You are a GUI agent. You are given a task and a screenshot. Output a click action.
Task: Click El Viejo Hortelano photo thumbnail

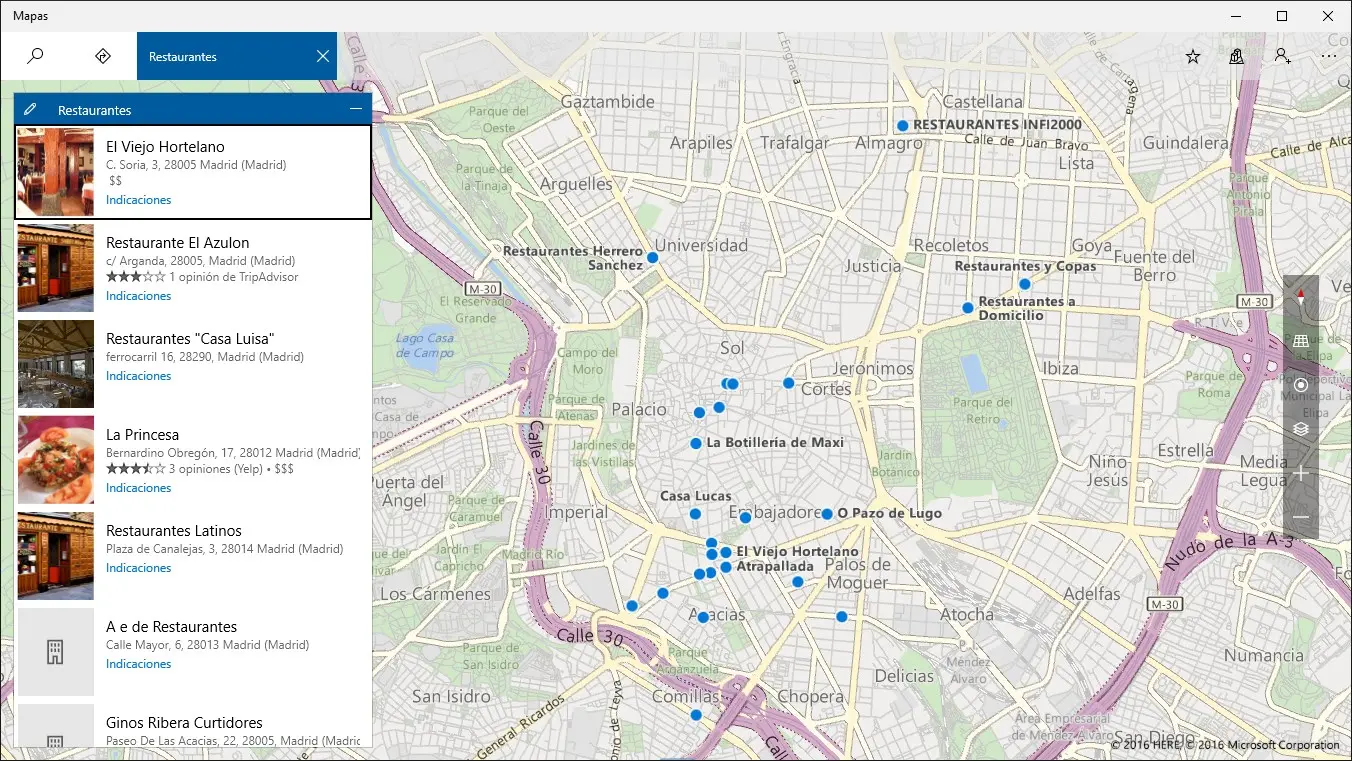[x=56, y=172]
